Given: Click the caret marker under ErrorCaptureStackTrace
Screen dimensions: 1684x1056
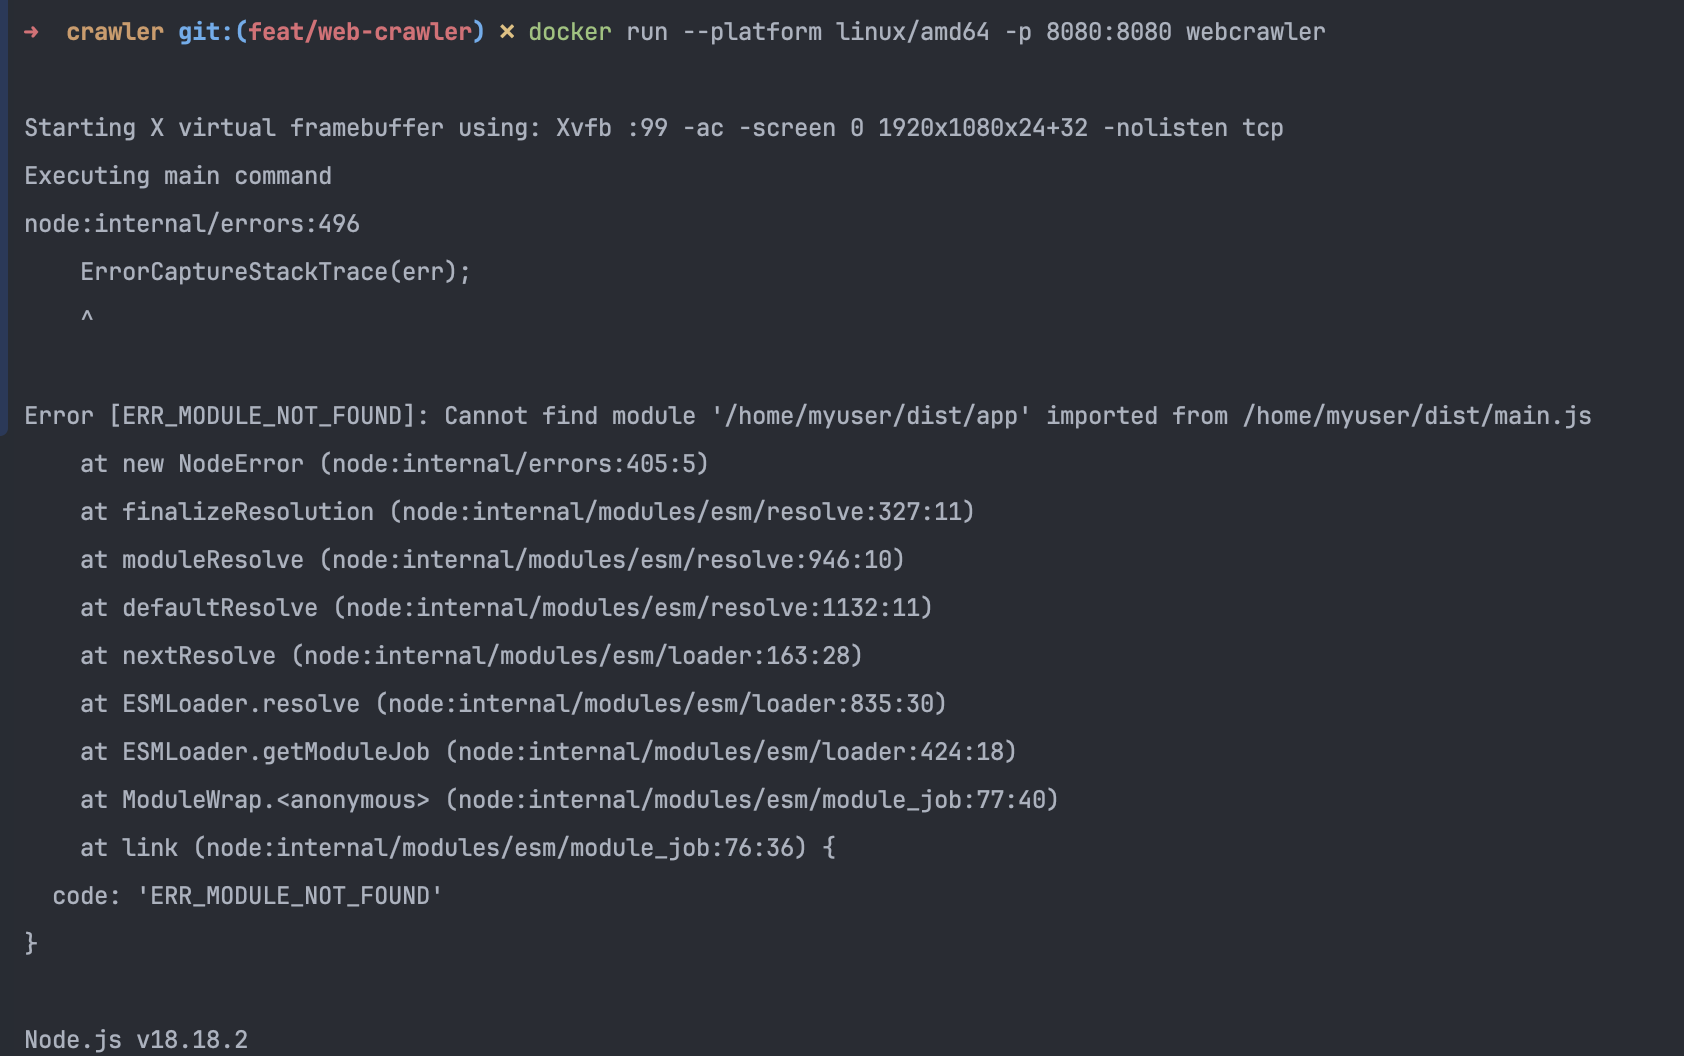Looking at the screenshot, I should pyautogui.click(x=87, y=316).
